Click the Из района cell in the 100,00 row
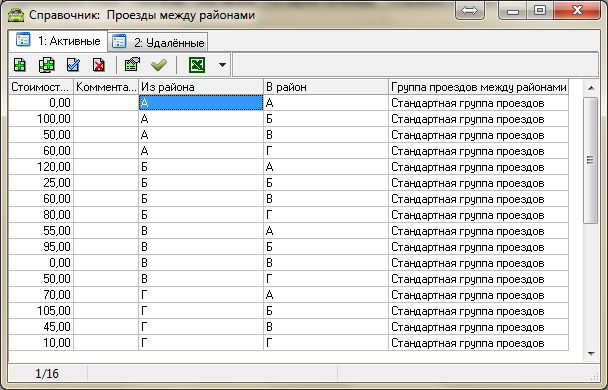The height and width of the screenshot is (390, 608). click(201, 119)
